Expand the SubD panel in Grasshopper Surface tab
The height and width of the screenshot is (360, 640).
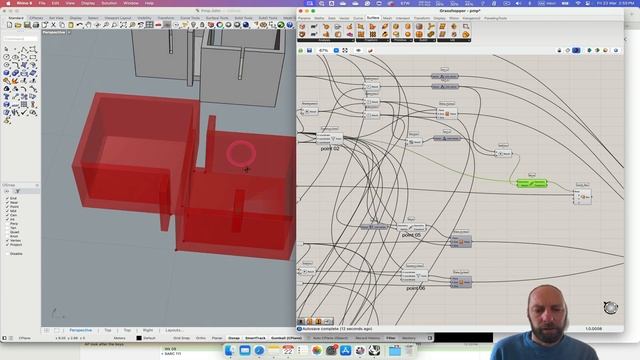click(425, 40)
